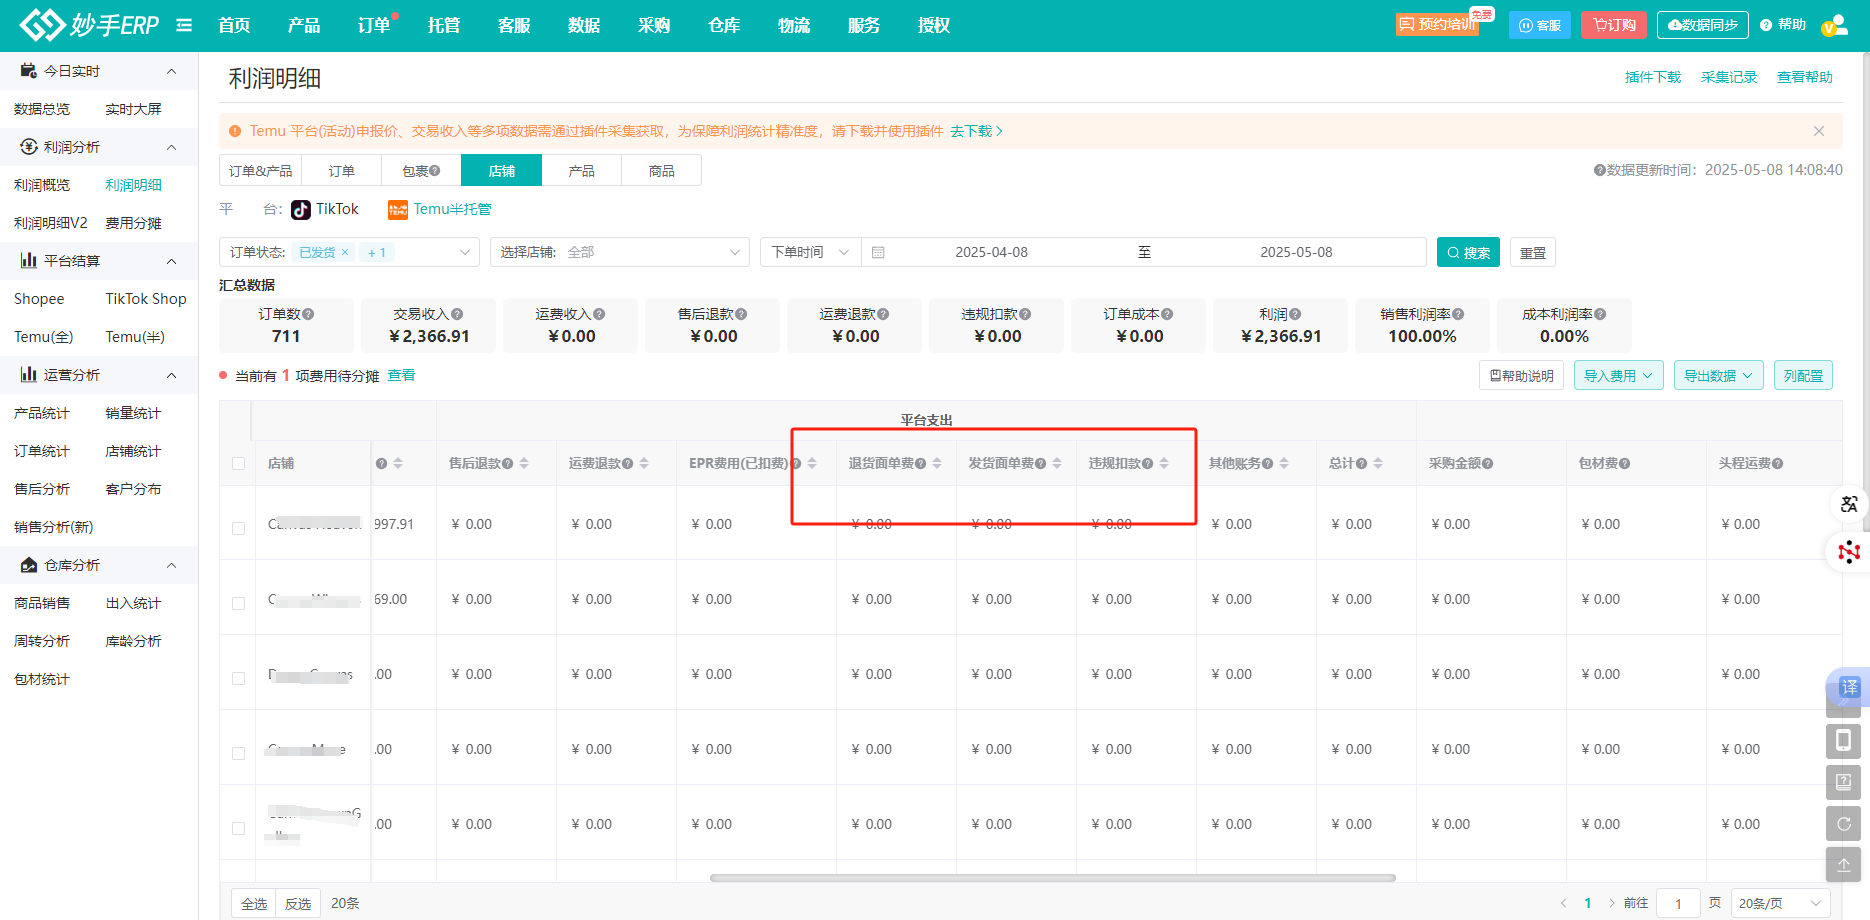Select the TikTok platform icon

click(301, 210)
